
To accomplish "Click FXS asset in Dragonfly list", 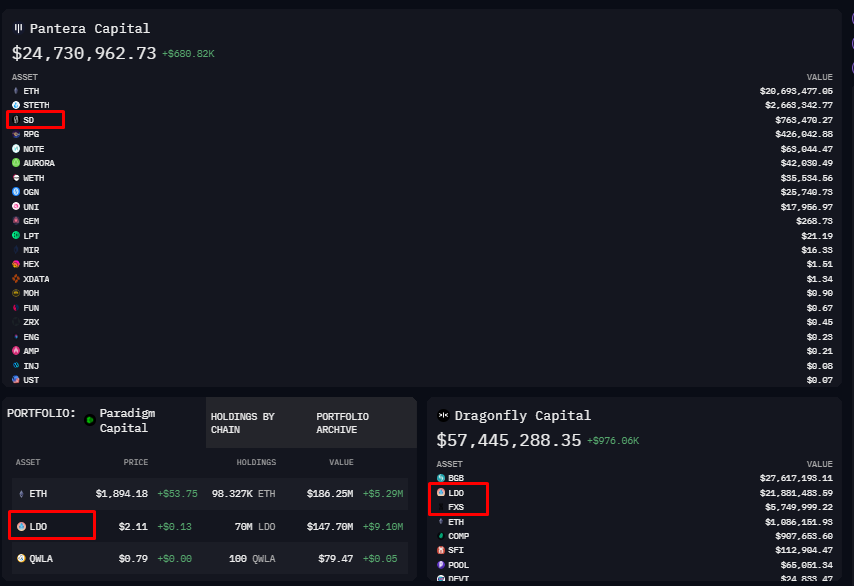I will (x=456, y=507).
